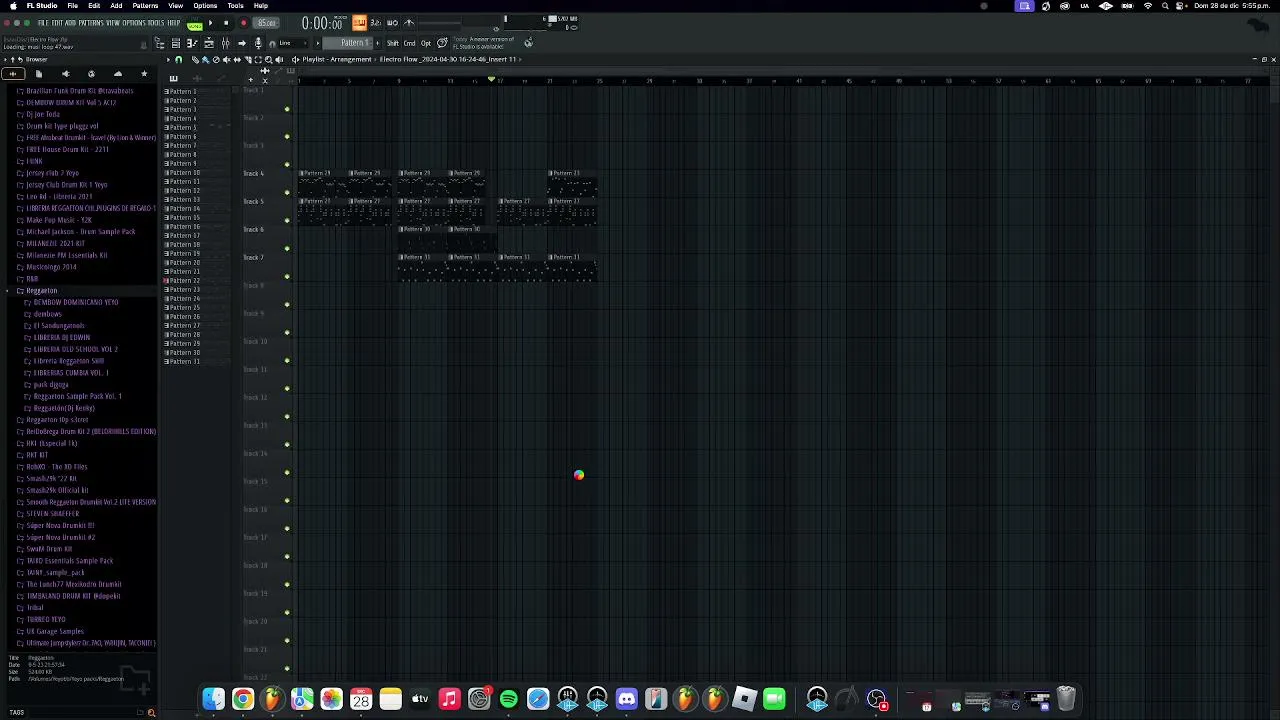The height and width of the screenshot is (720, 1280).
Task: Click the Browser cloud tab icon
Action: [x=117, y=74]
